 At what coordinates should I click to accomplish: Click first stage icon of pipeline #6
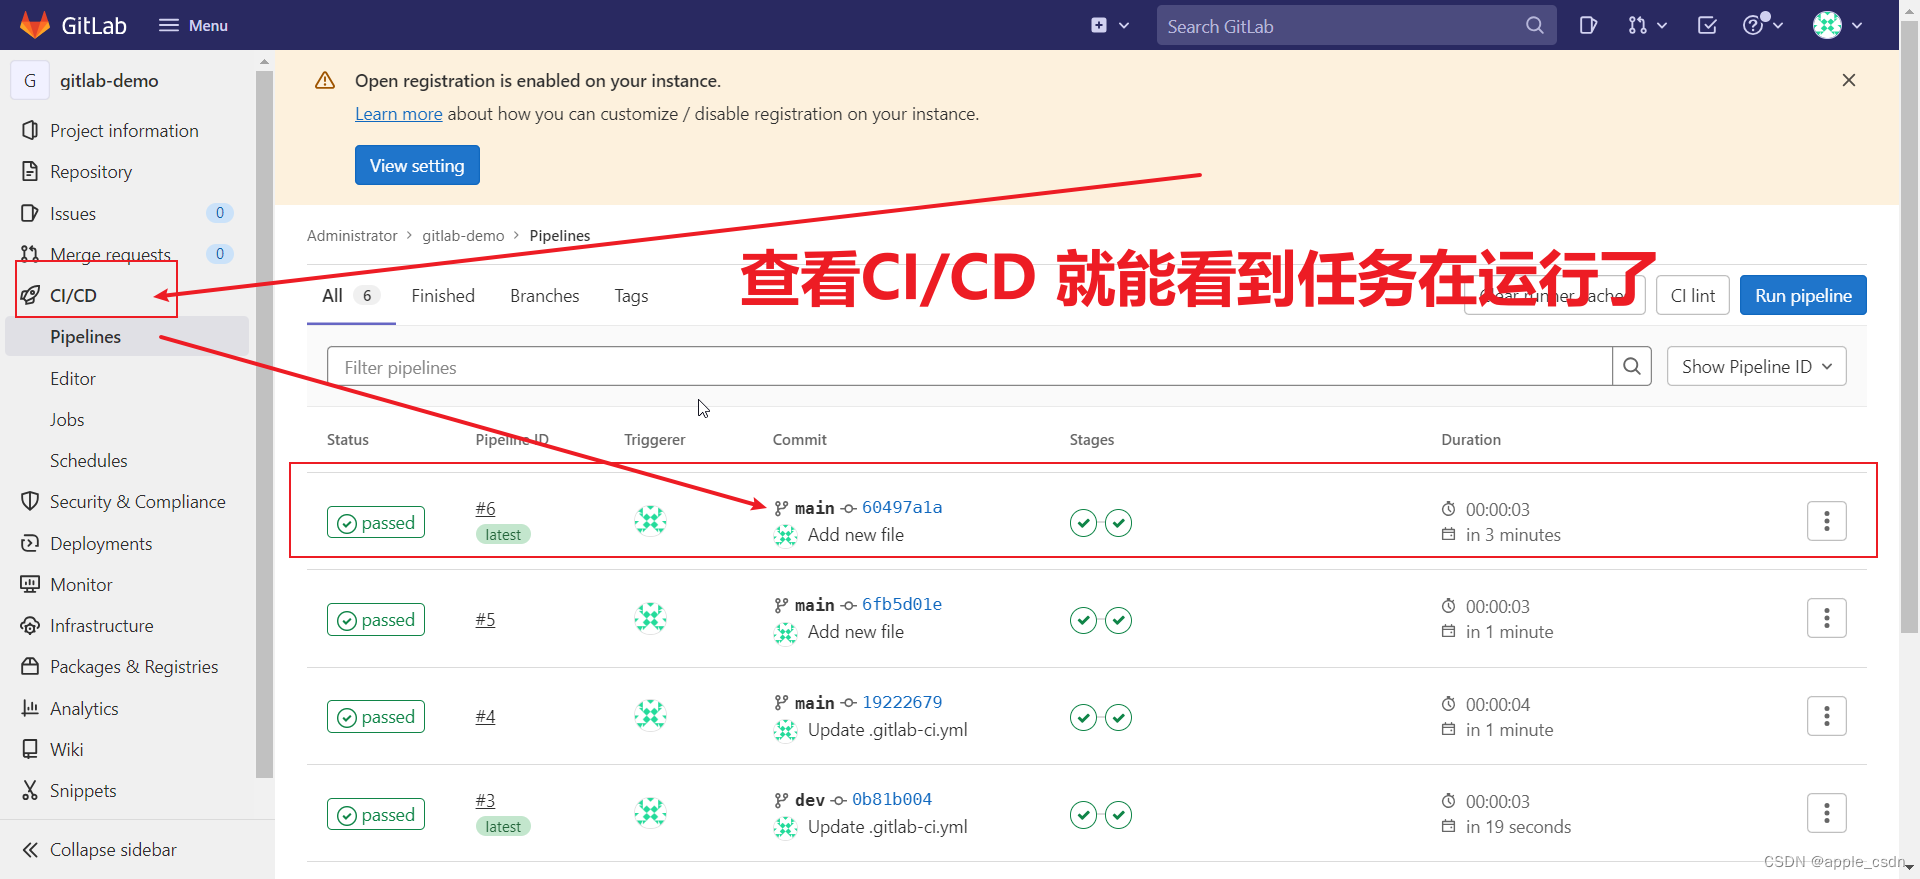[1083, 522]
